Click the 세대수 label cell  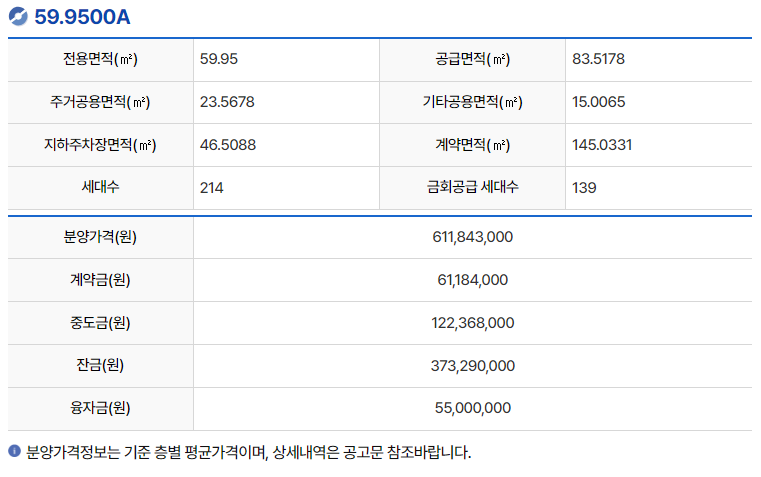pos(100,188)
